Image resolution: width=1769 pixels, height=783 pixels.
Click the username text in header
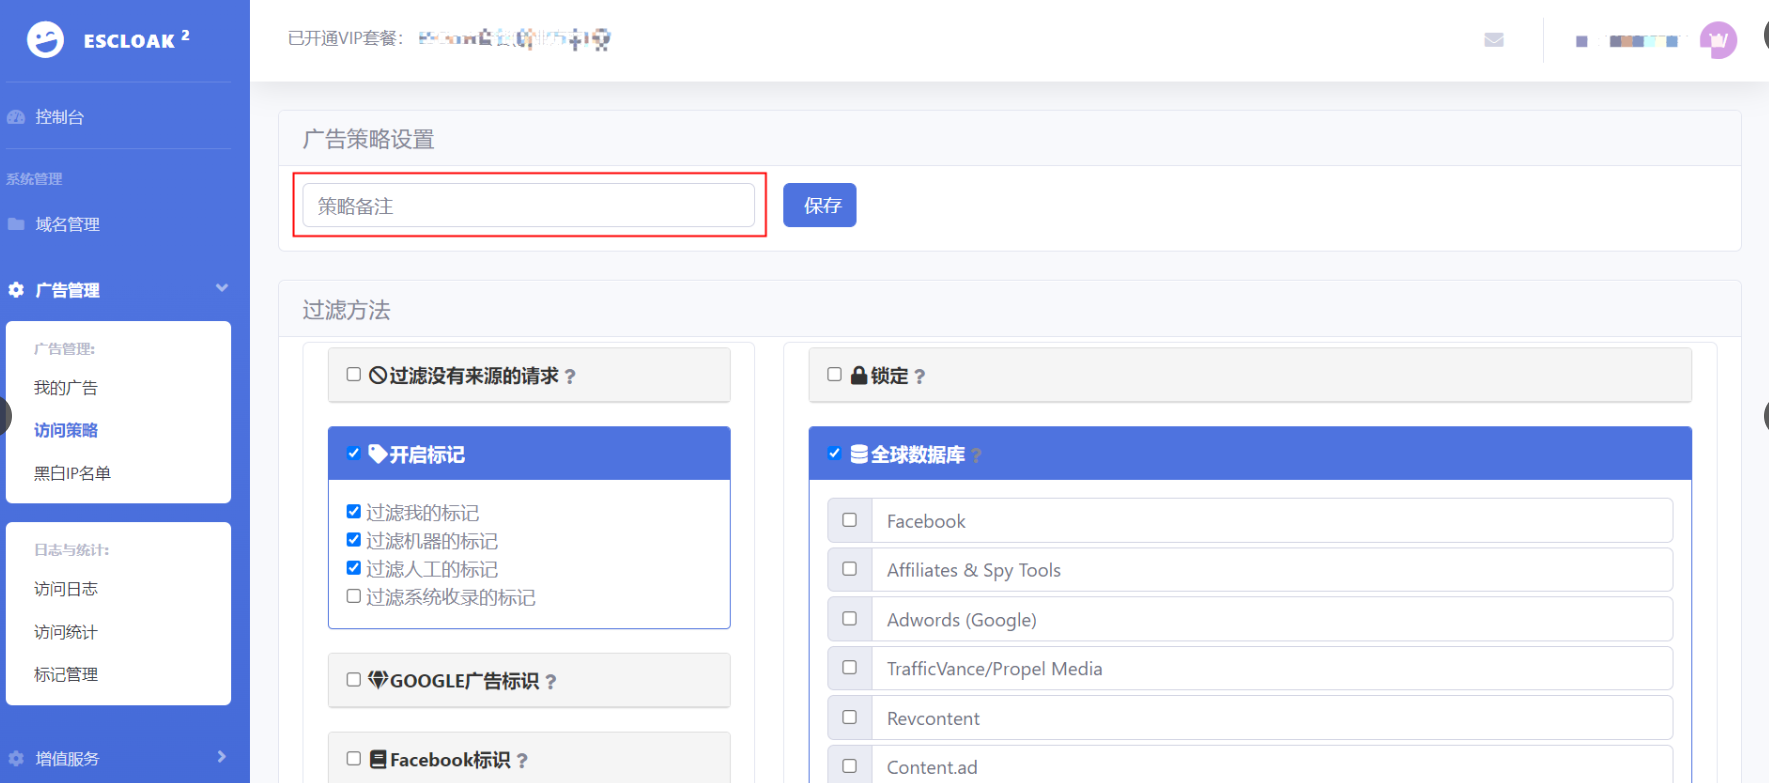[1627, 41]
